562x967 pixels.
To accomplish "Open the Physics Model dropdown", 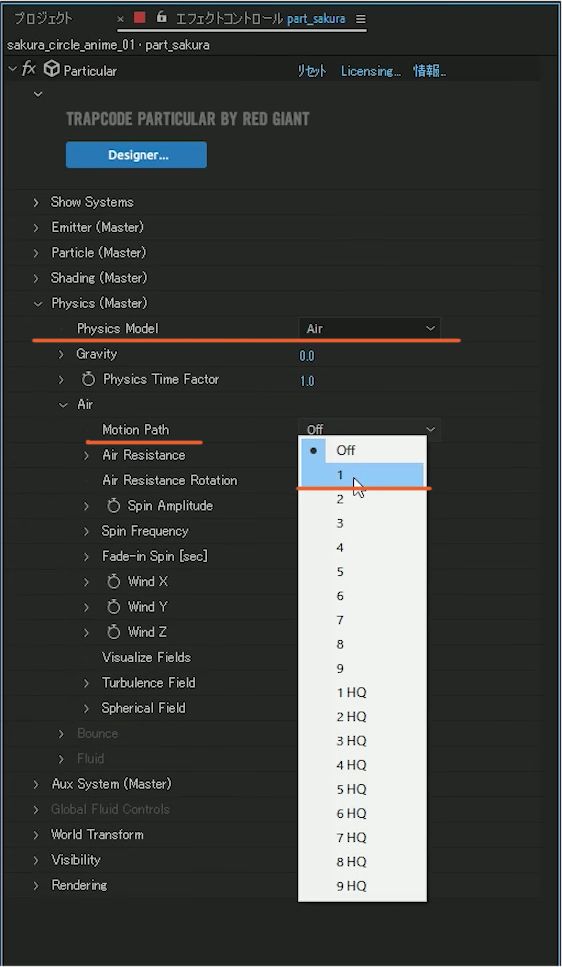I will pos(370,329).
